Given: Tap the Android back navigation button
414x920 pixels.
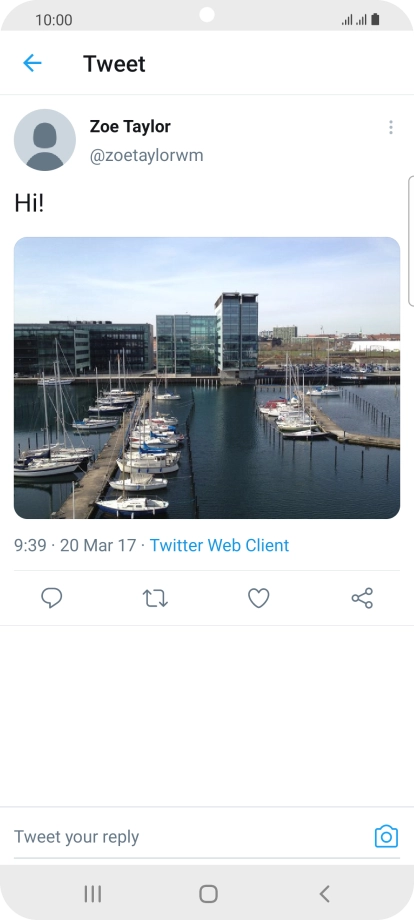Looking at the screenshot, I should [324, 894].
